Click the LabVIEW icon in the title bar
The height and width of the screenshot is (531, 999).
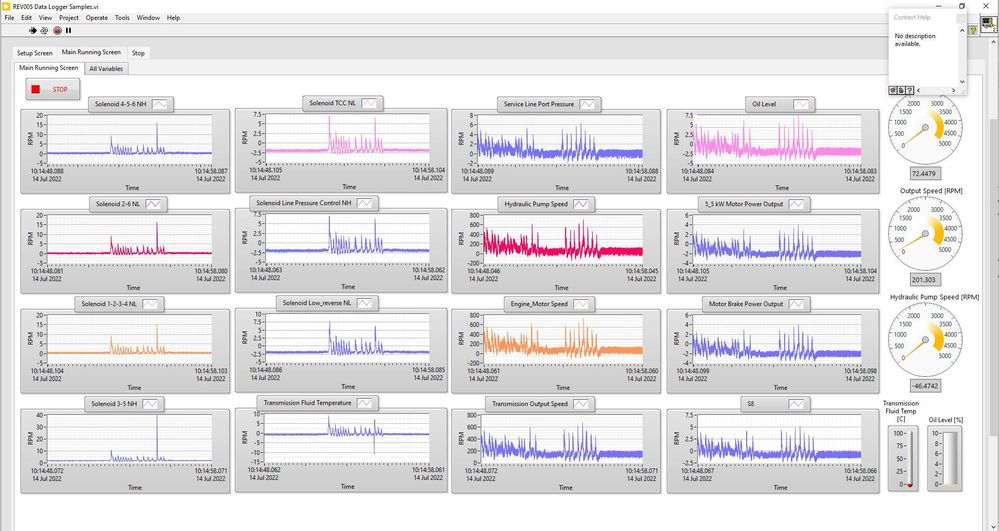tap(6, 6)
